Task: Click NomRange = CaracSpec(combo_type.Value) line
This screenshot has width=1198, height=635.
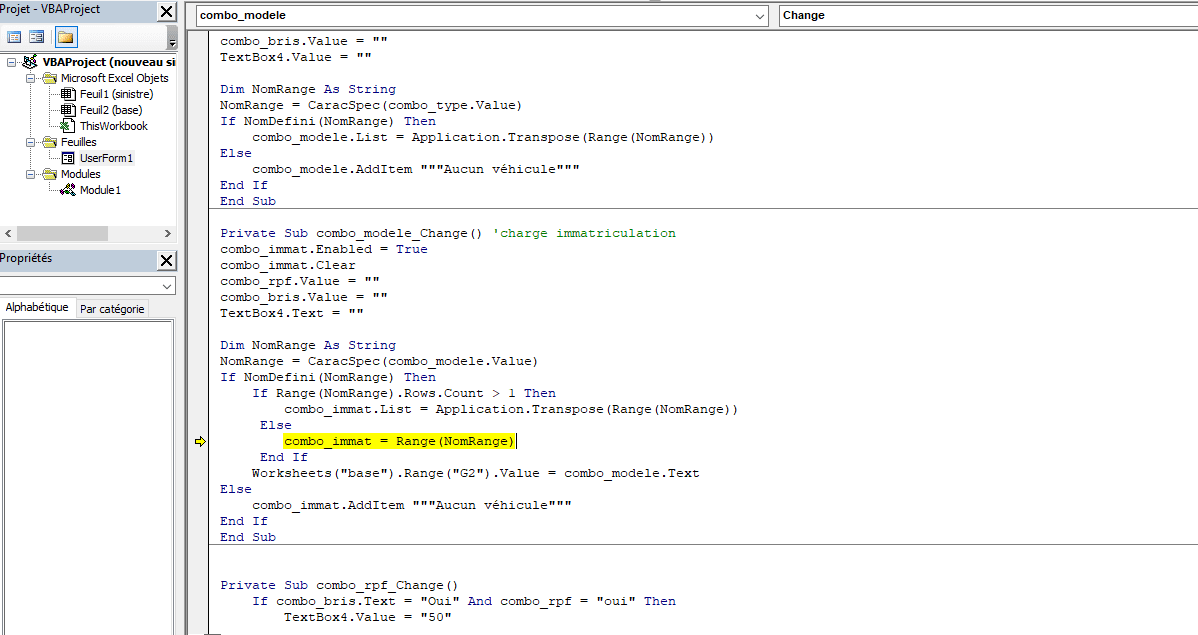Action: [x=371, y=105]
